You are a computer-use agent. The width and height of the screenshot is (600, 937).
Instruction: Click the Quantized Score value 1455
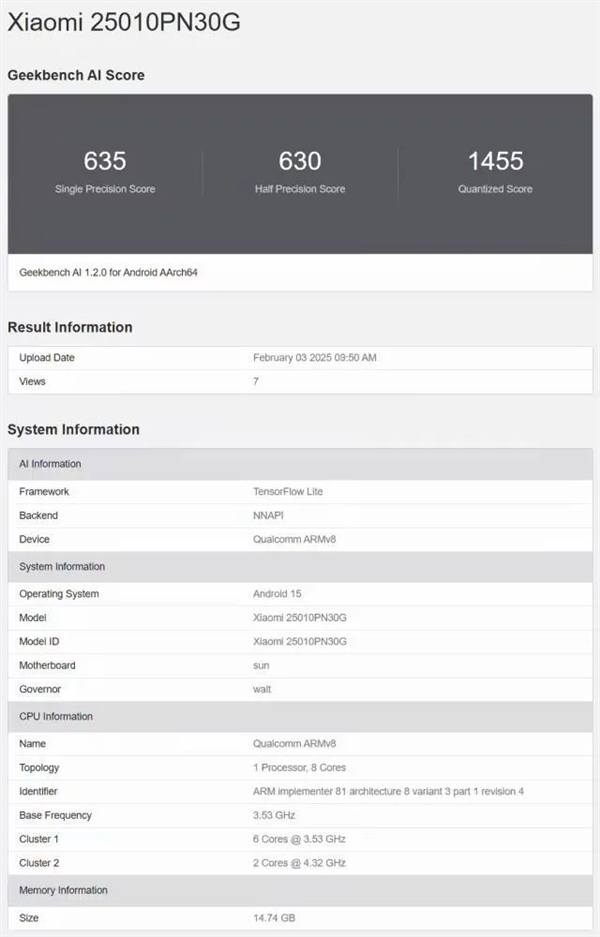point(495,161)
